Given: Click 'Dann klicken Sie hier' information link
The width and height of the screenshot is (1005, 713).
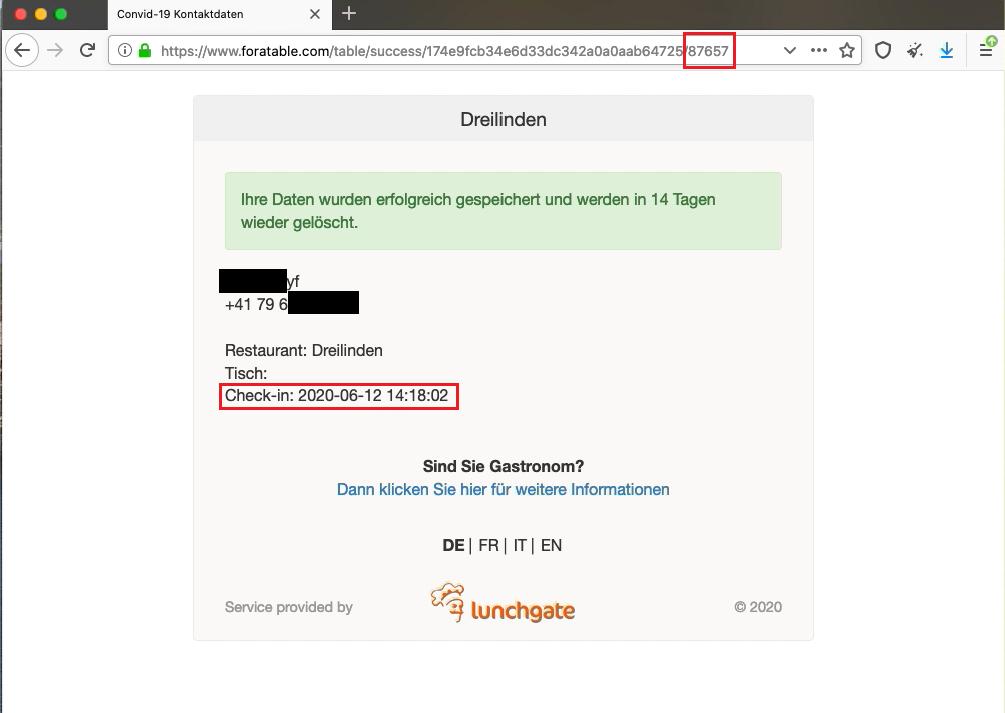Looking at the screenshot, I should click(x=503, y=489).
